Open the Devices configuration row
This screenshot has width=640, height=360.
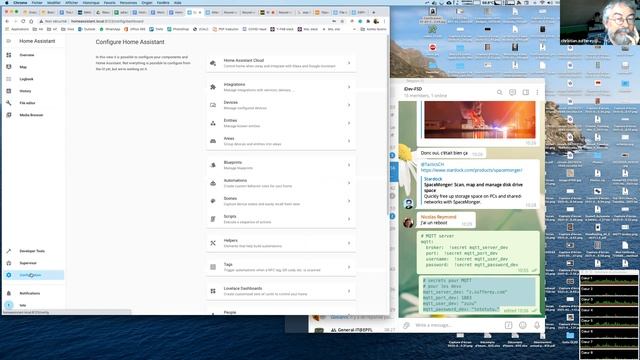click(281, 105)
